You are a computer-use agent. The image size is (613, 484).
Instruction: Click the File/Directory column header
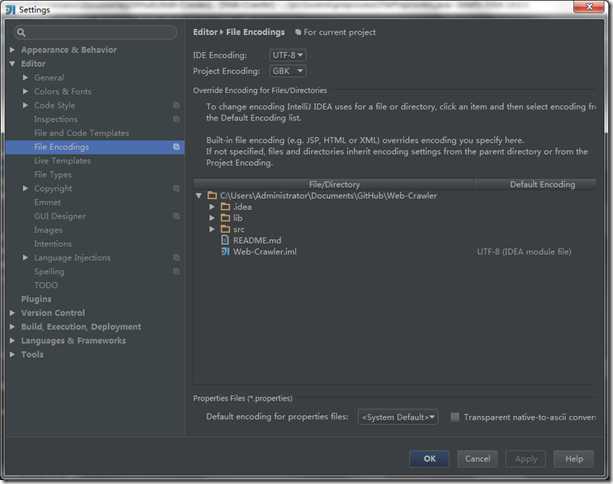coord(334,184)
